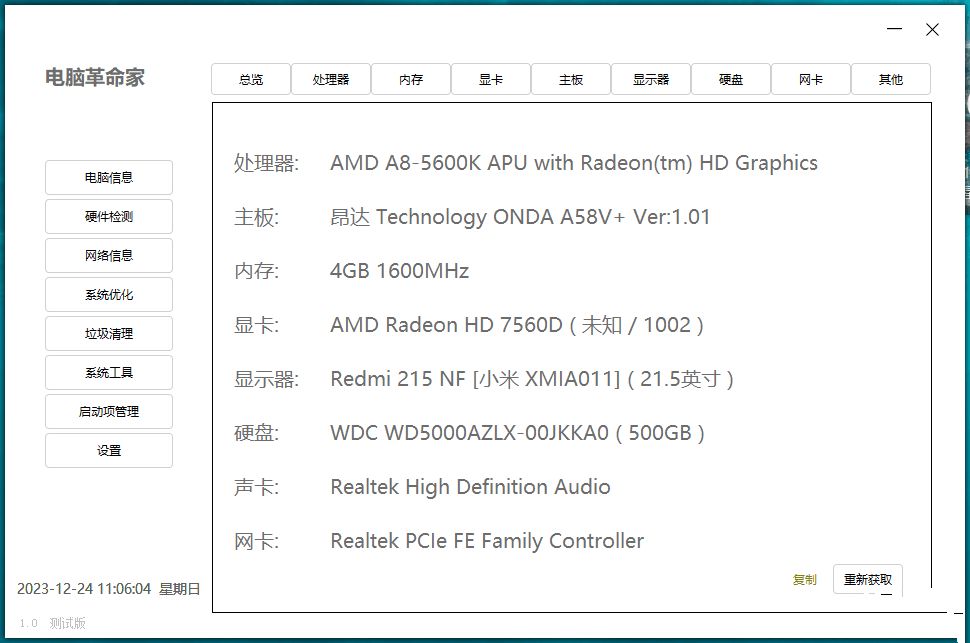970x643 pixels.
Task: Open 启动项管理 from the sidebar
Action: pyautogui.click(x=109, y=411)
